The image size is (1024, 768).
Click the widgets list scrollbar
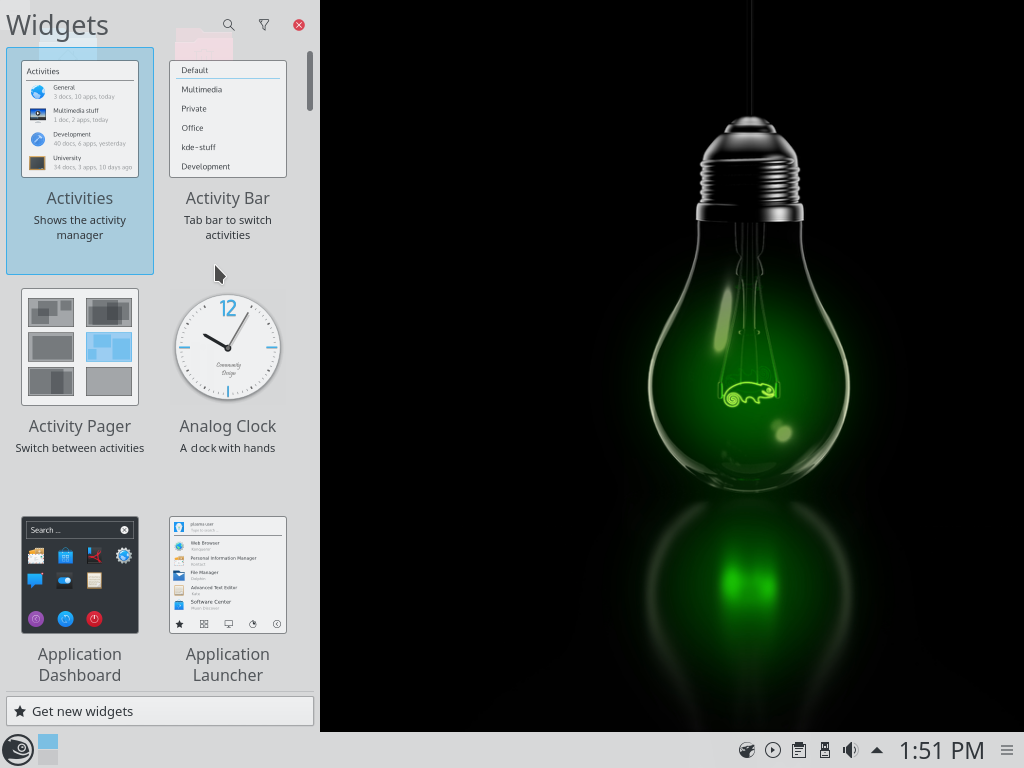(x=310, y=81)
